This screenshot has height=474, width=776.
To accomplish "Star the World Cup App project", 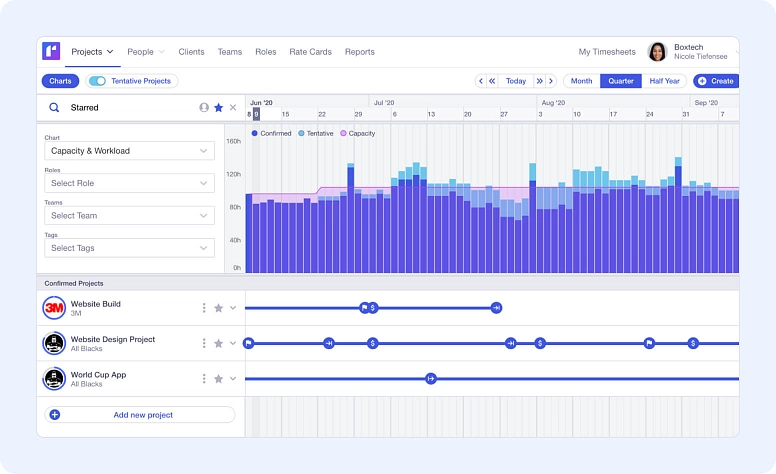I will click(x=218, y=379).
